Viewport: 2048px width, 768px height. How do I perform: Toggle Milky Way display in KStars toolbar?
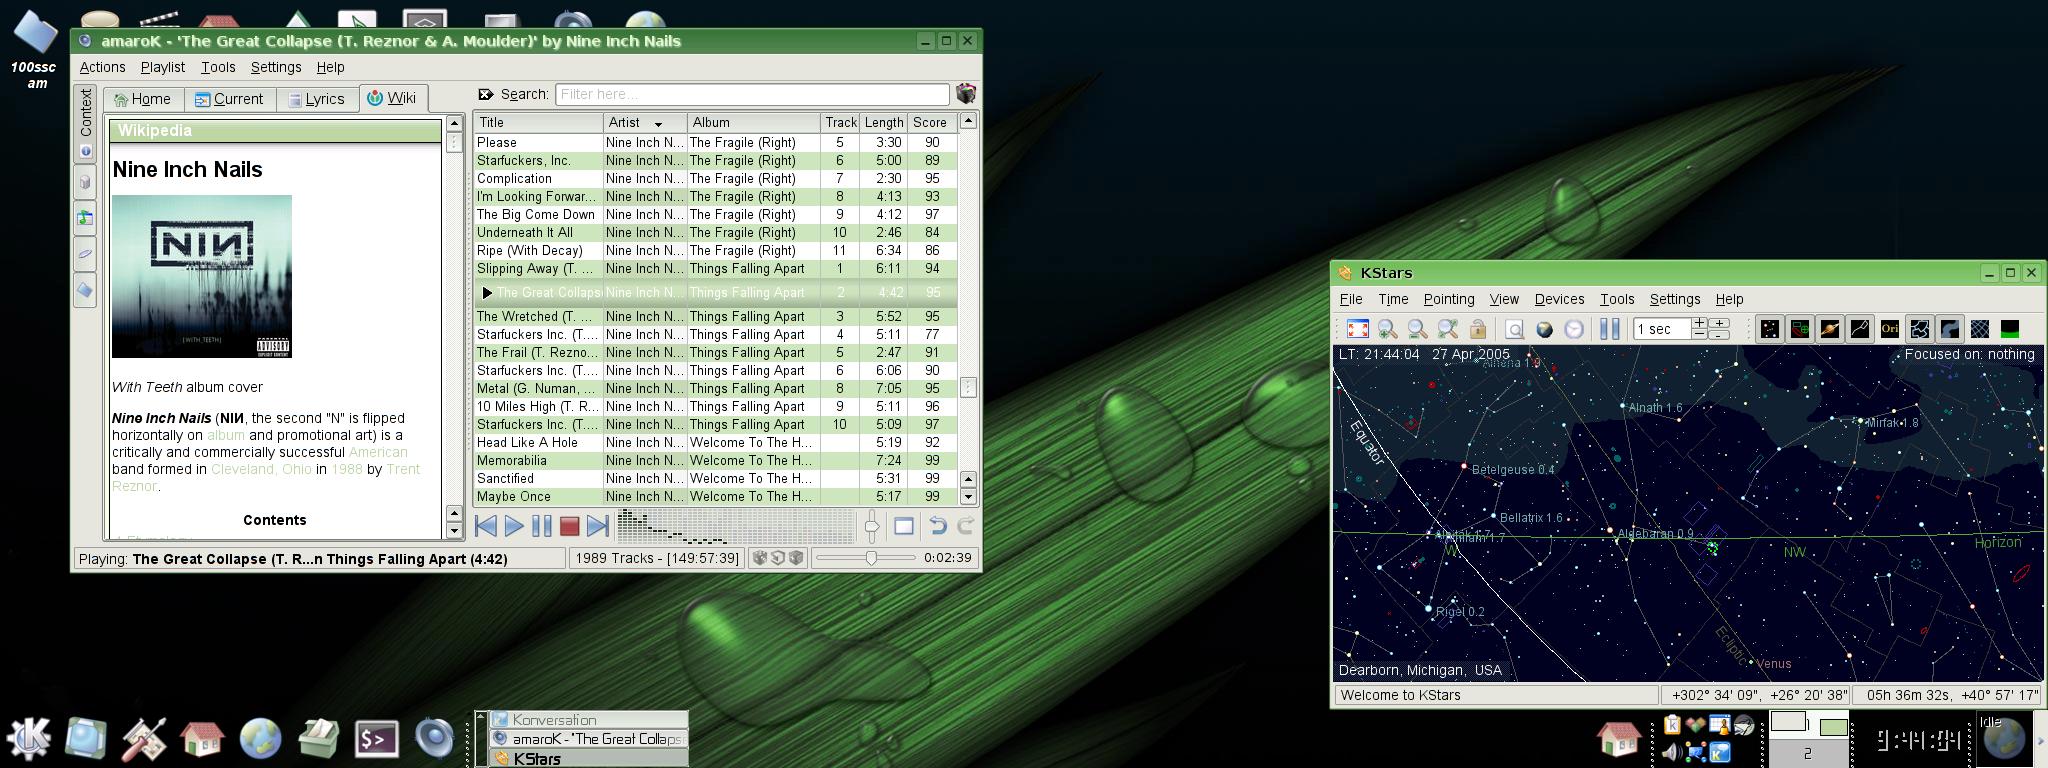[x=1950, y=329]
